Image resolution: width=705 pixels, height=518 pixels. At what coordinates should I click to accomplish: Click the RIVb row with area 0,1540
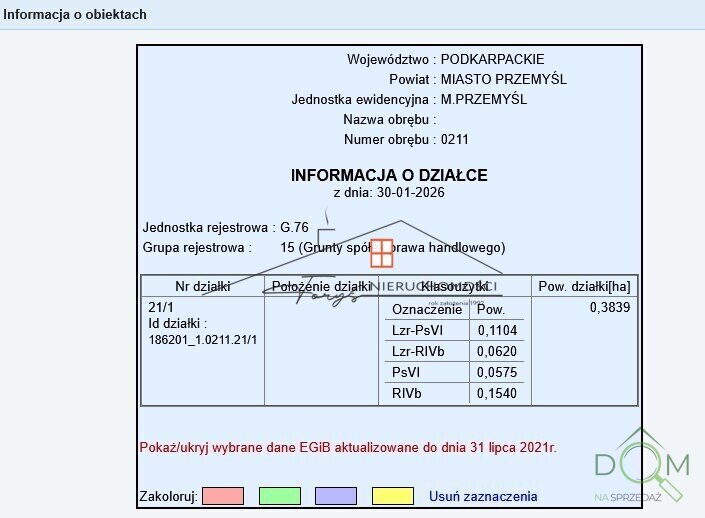(454, 393)
